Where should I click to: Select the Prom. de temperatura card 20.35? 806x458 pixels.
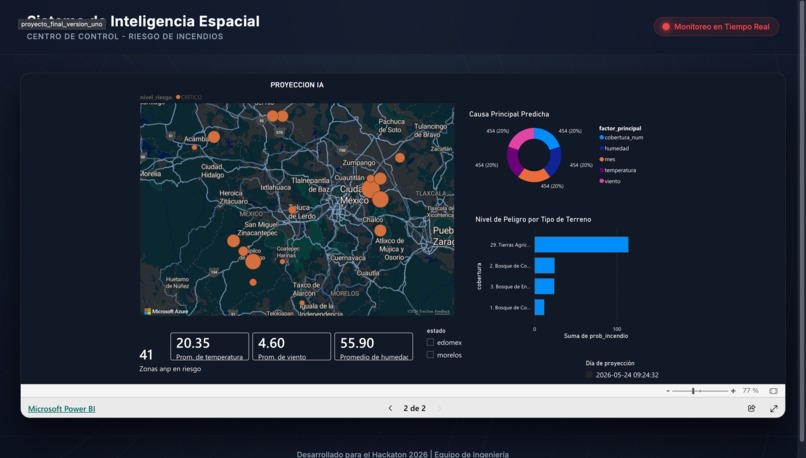point(210,346)
